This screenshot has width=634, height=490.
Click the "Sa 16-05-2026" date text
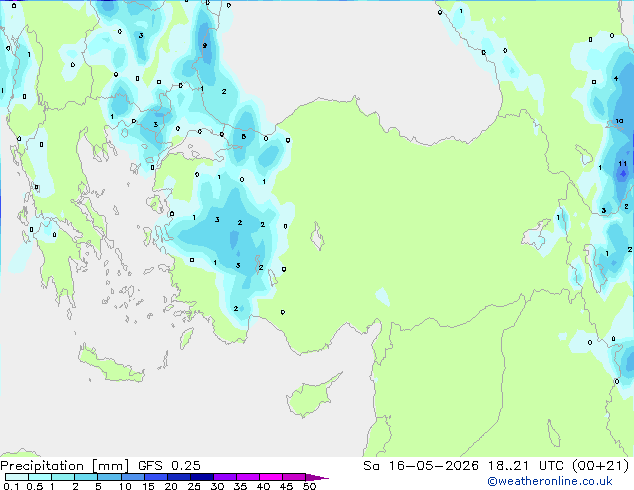[x=421, y=466]
